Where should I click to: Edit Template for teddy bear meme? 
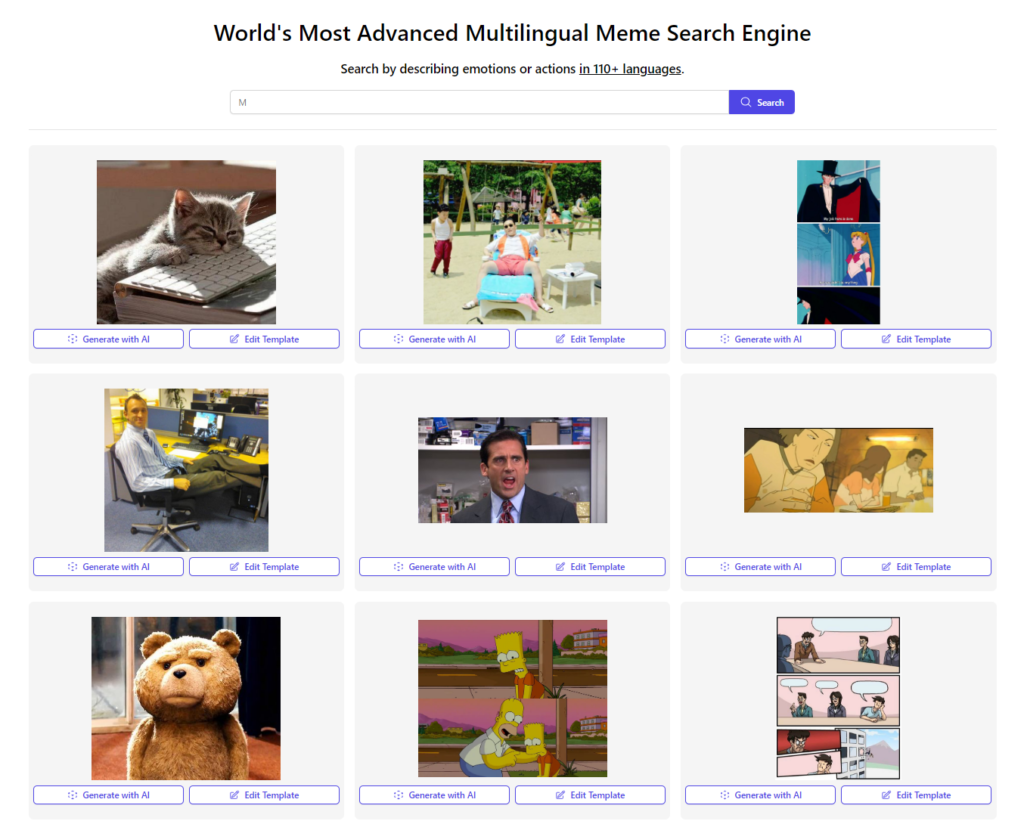point(264,795)
